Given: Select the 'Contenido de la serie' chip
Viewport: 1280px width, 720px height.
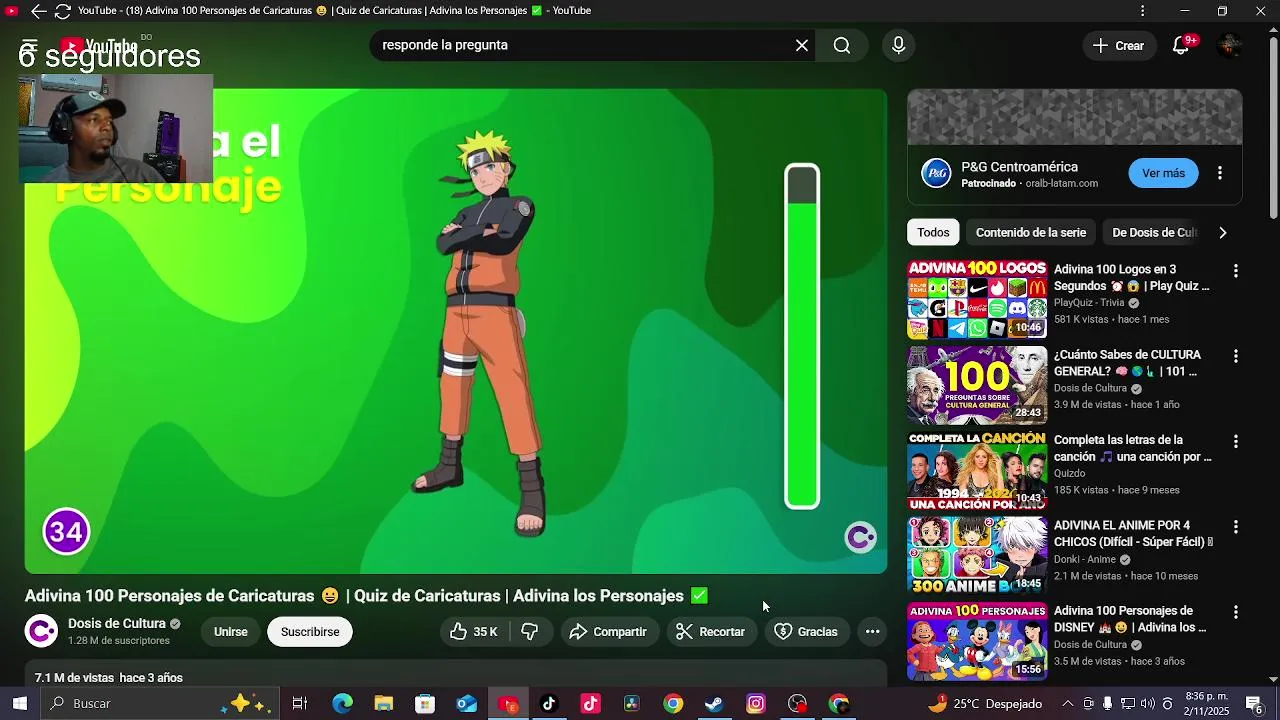Looking at the screenshot, I should tap(1030, 232).
